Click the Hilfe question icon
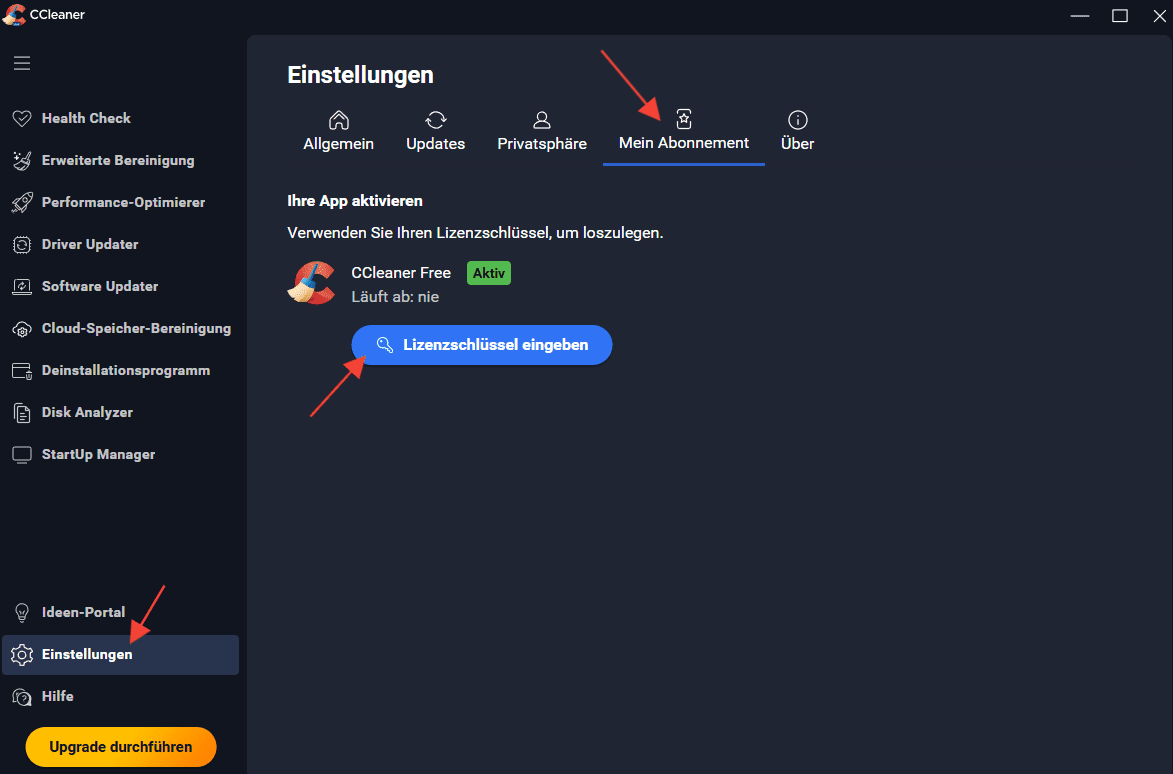Screen dimensions: 1173x774 tap(22, 697)
